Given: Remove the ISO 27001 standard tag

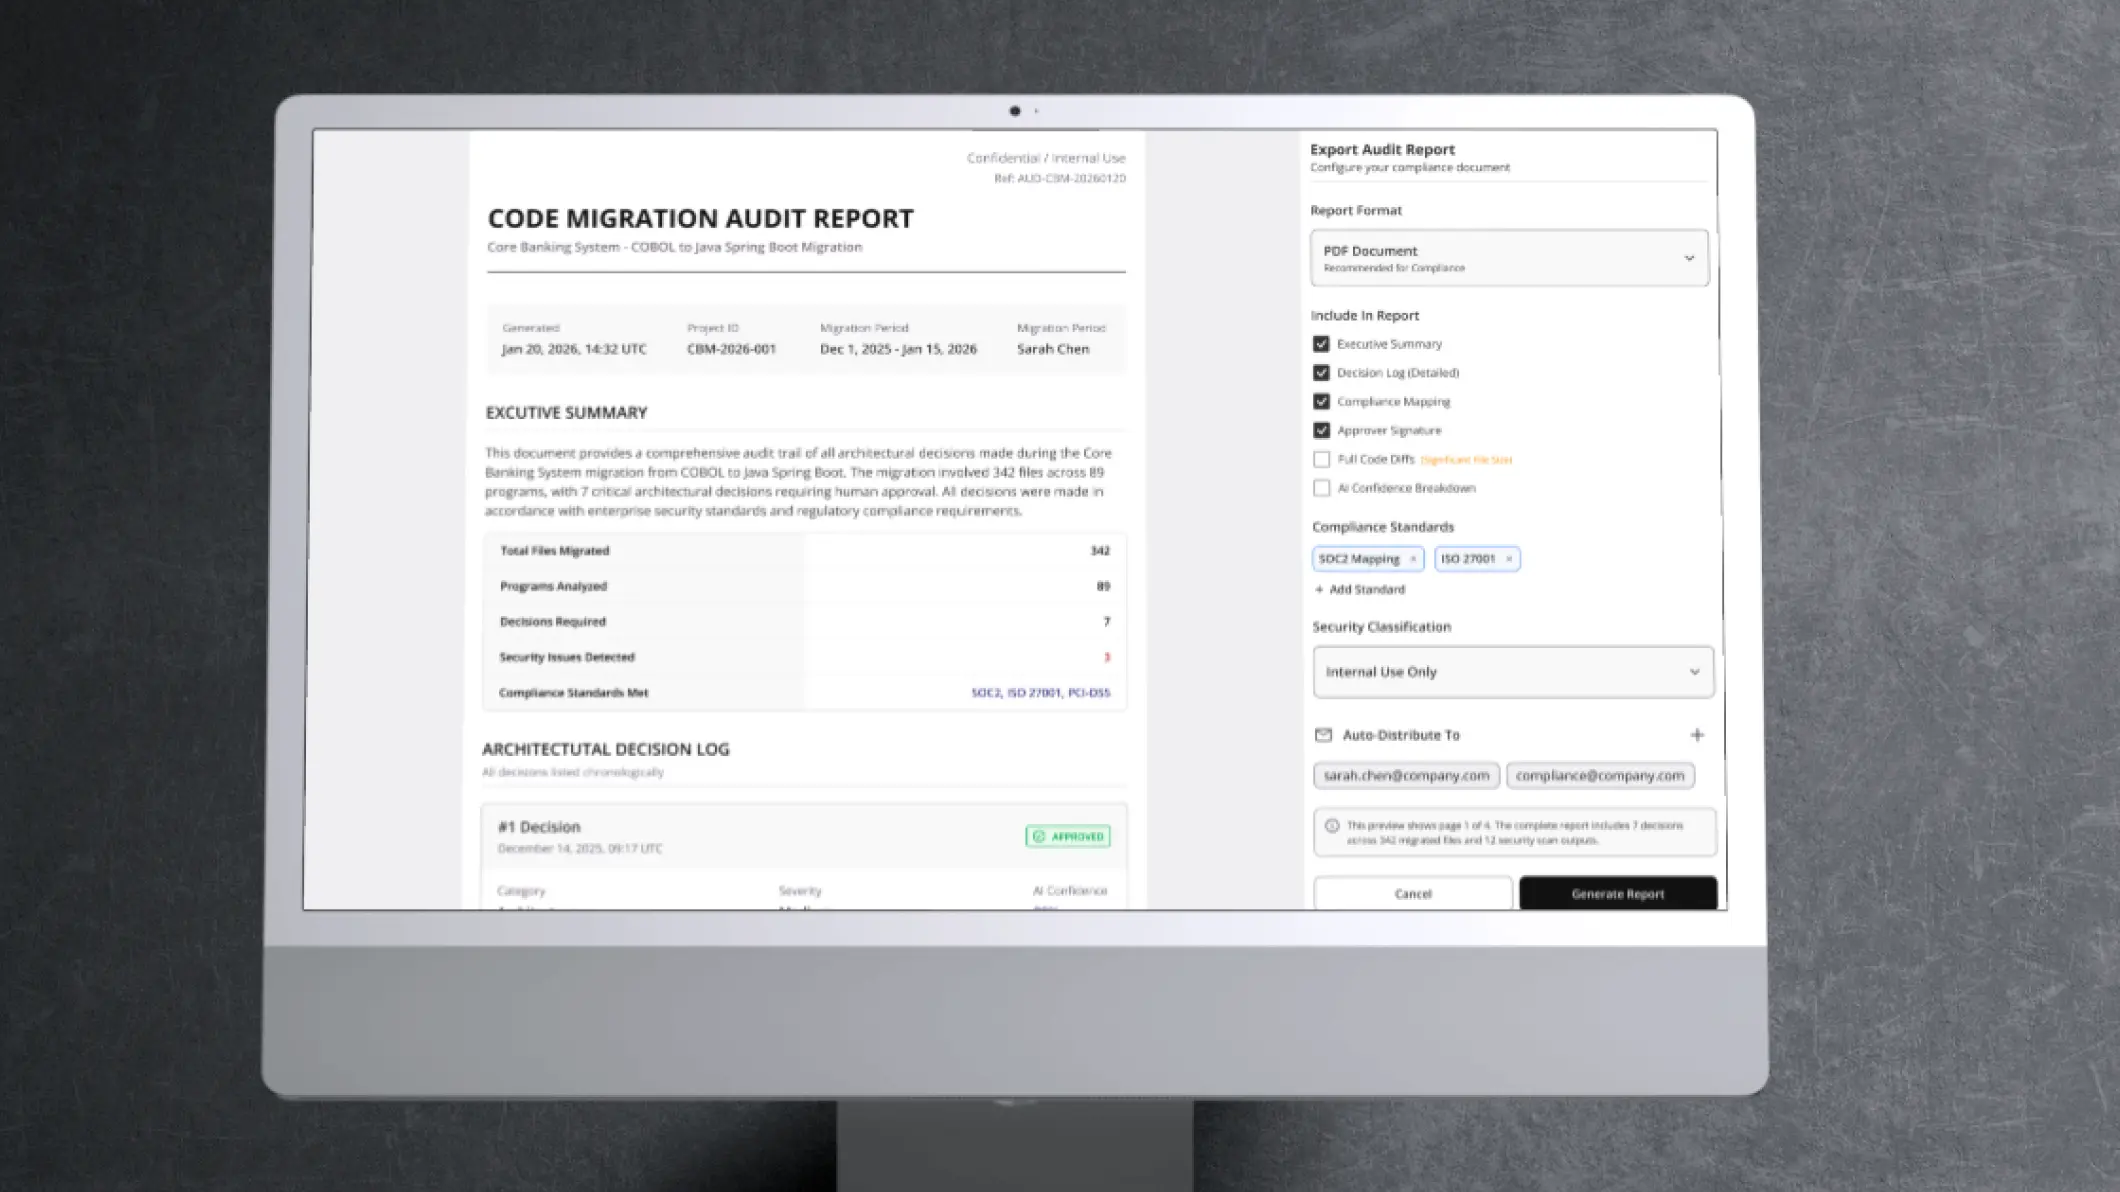Looking at the screenshot, I should tap(1510, 559).
